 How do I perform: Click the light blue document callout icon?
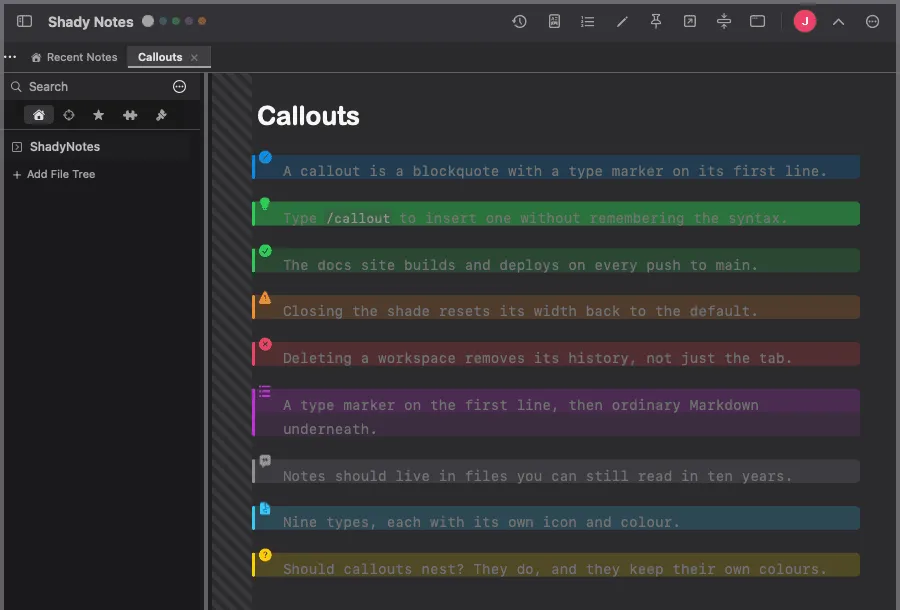265,508
